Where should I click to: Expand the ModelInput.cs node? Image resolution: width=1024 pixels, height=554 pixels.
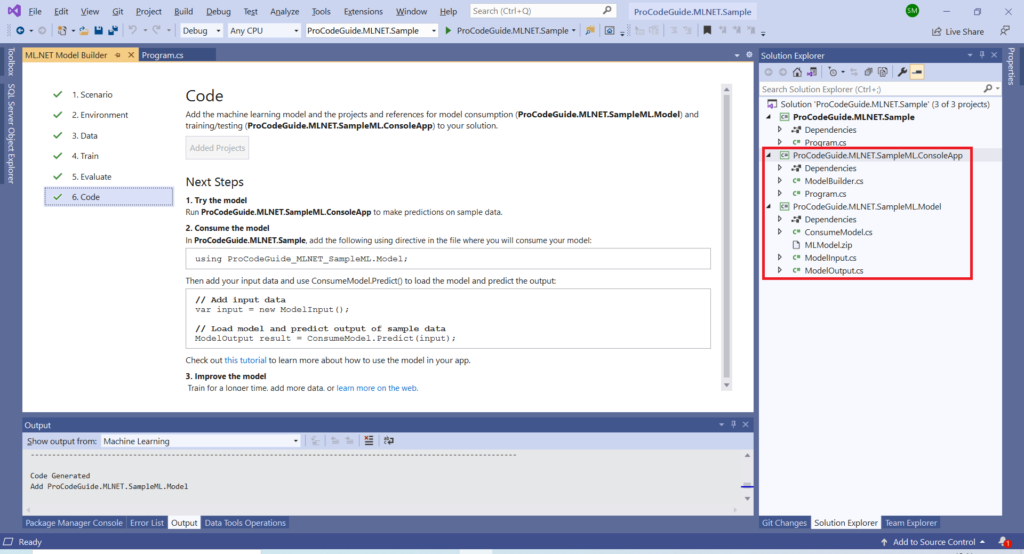(780, 257)
